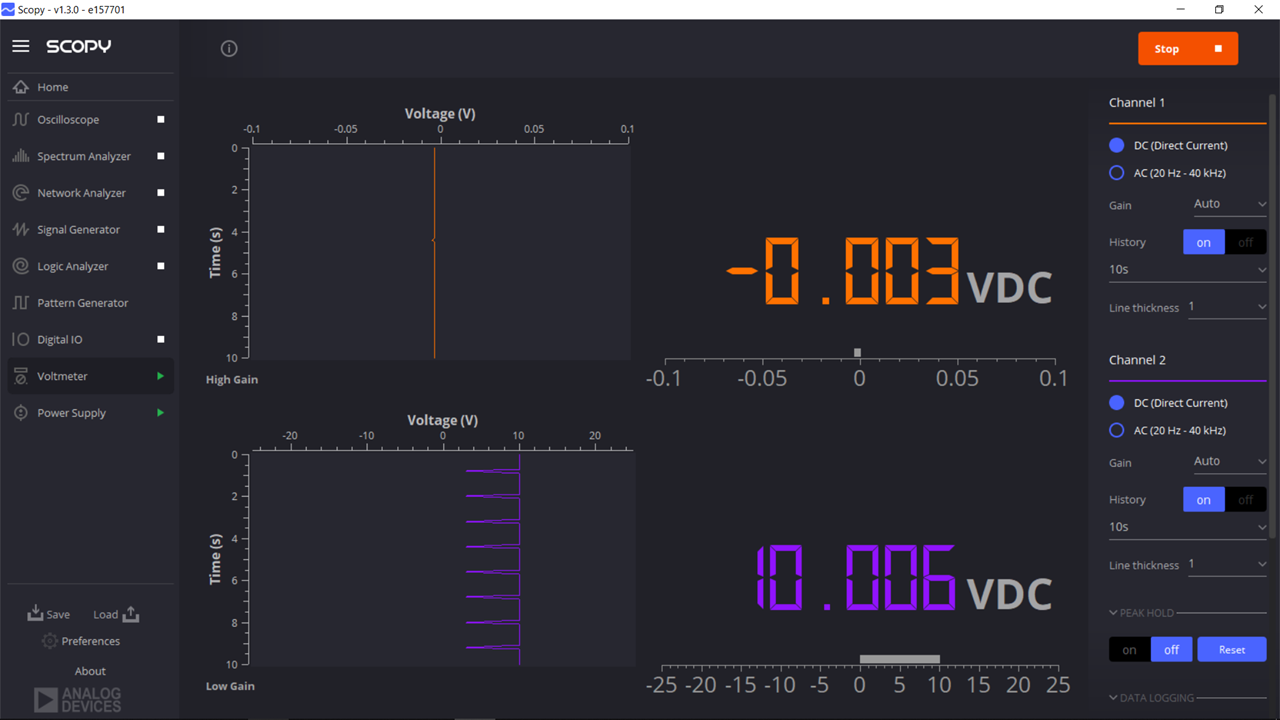Click the Power Supply green run triangle
1280x720 pixels.
click(161, 413)
